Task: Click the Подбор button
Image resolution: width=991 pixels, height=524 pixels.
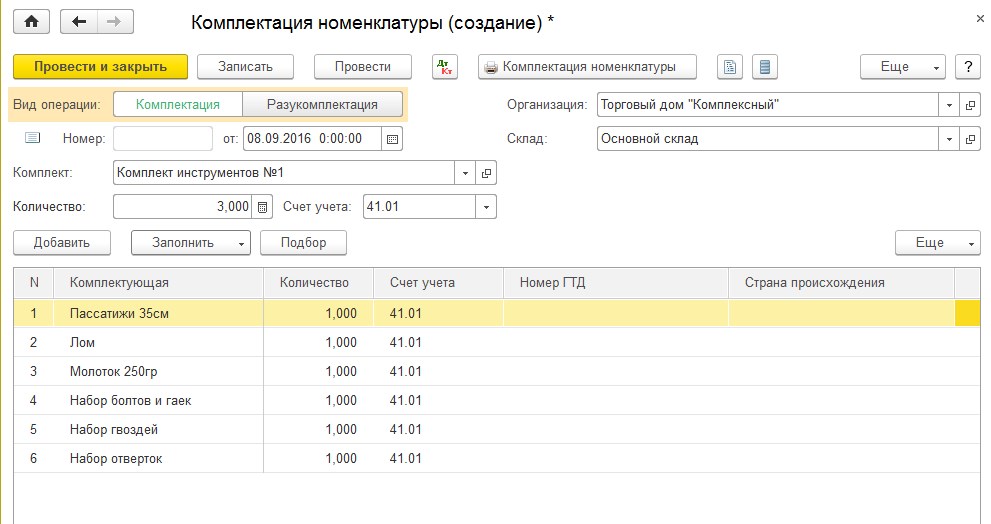Action: (x=303, y=242)
